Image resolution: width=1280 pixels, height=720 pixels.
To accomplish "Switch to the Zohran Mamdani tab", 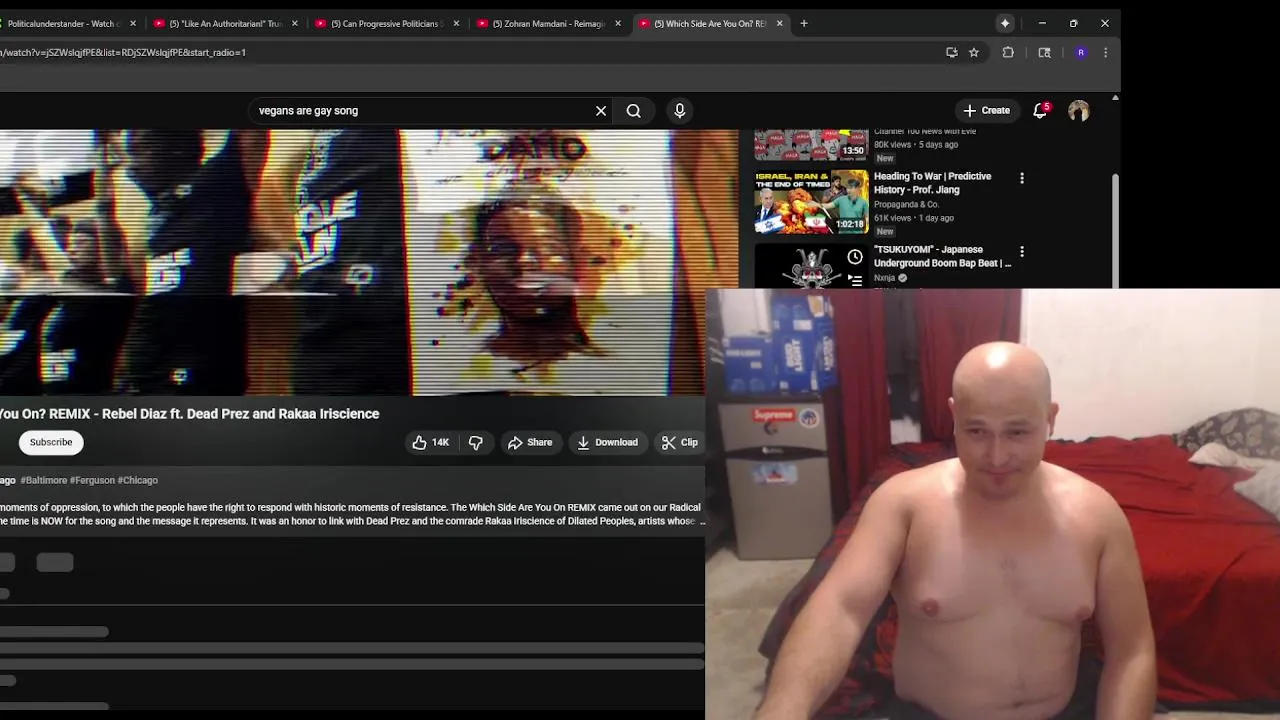I will 548,23.
